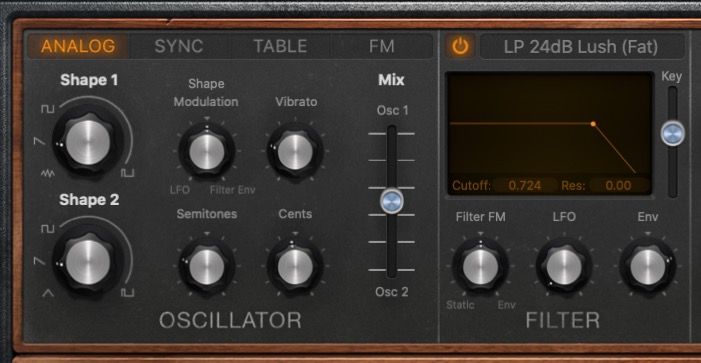Switch to the SYNC oscillator tab

(179, 46)
